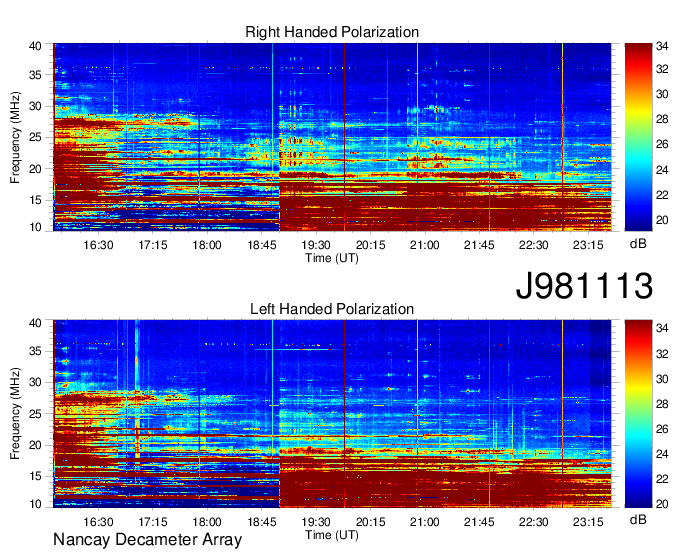Click the 40 MHz tick on the left-handed plot
Viewport: 680px width, 552px height.
(35, 323)
